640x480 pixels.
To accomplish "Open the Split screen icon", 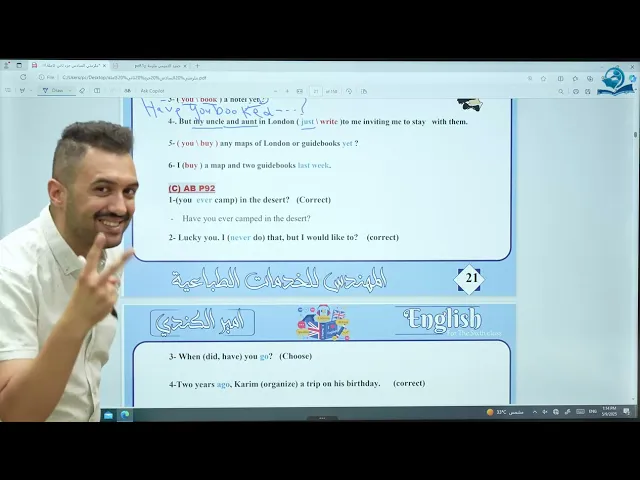I will click(561, 78).
